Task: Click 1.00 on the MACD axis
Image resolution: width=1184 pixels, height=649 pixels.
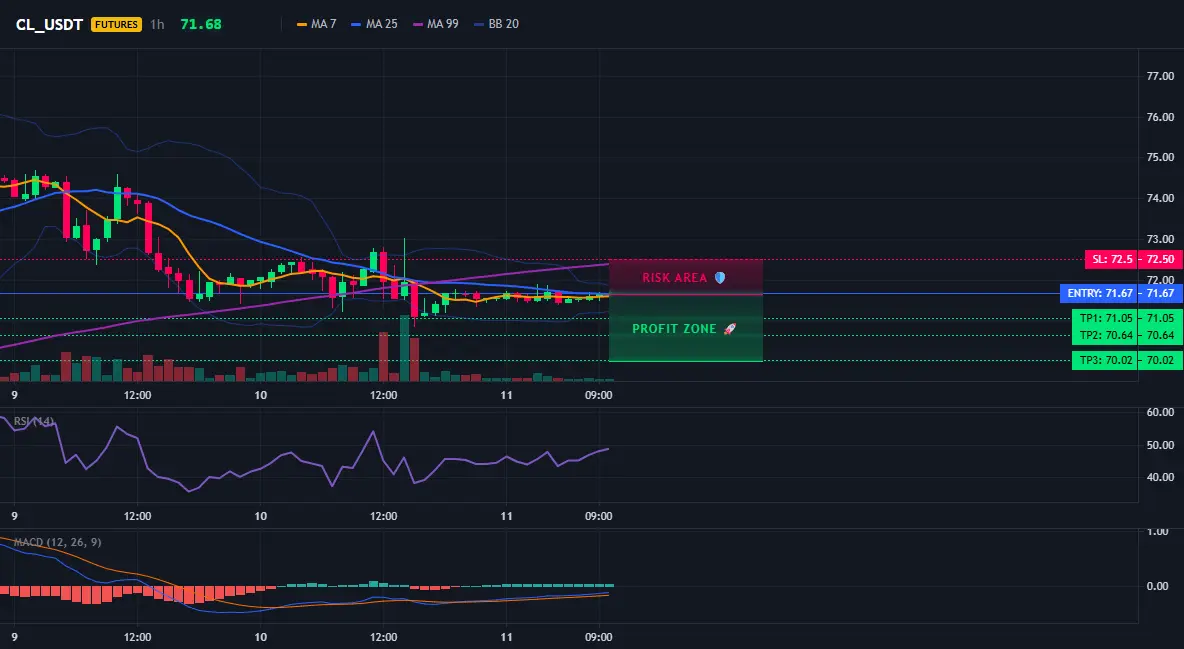Action: pos(1158,532)
